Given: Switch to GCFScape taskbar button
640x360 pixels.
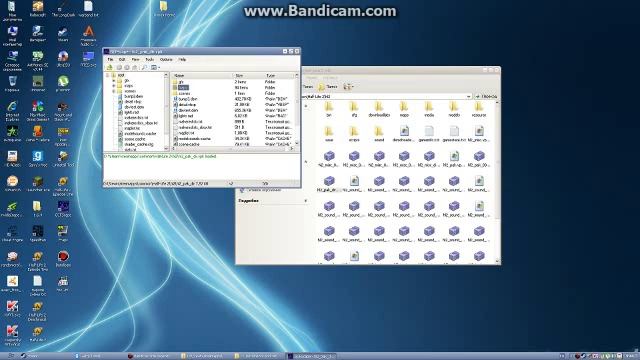Looking at the screenshot, I should [x=311, y=356].
